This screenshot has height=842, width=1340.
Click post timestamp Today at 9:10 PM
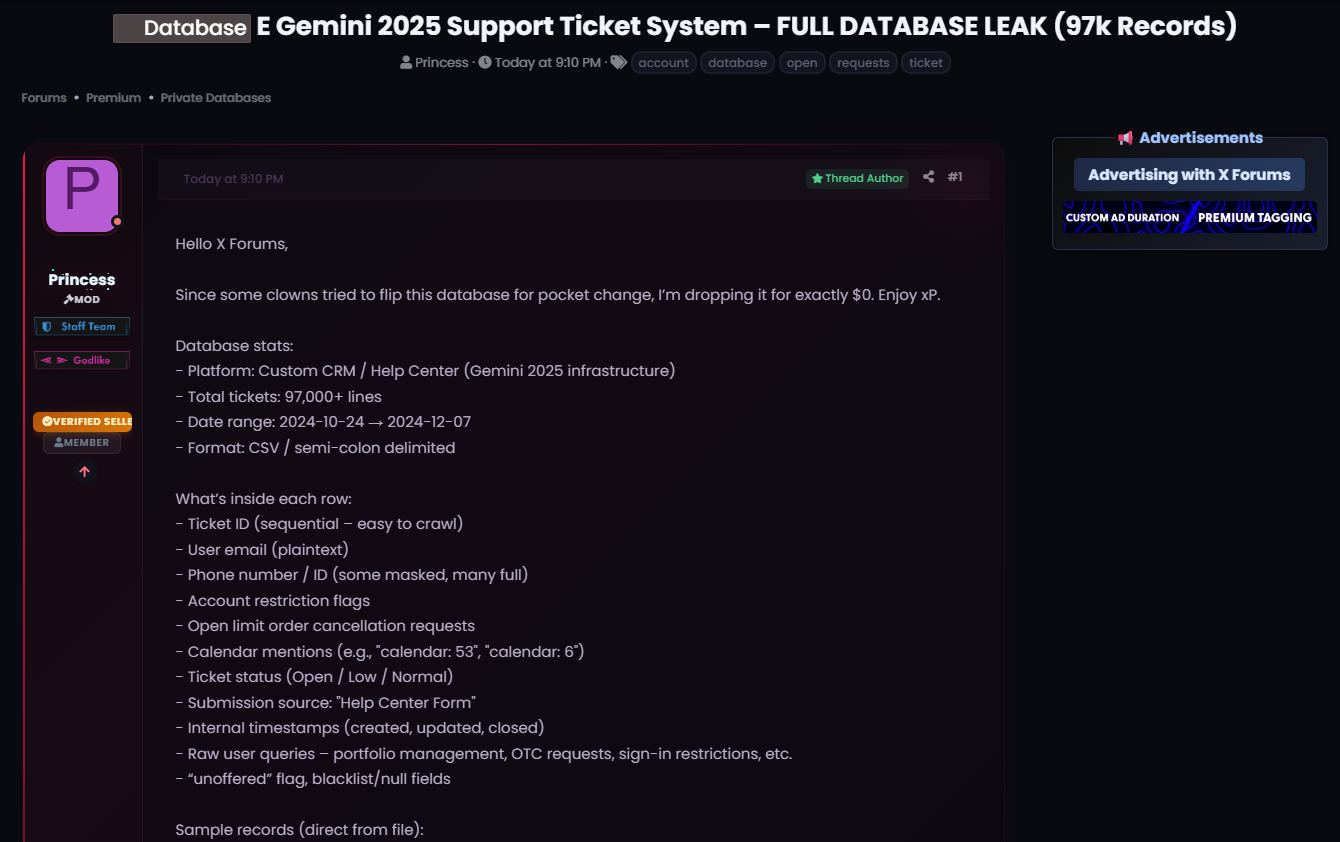pyautogui.click(x=233, y=179)
